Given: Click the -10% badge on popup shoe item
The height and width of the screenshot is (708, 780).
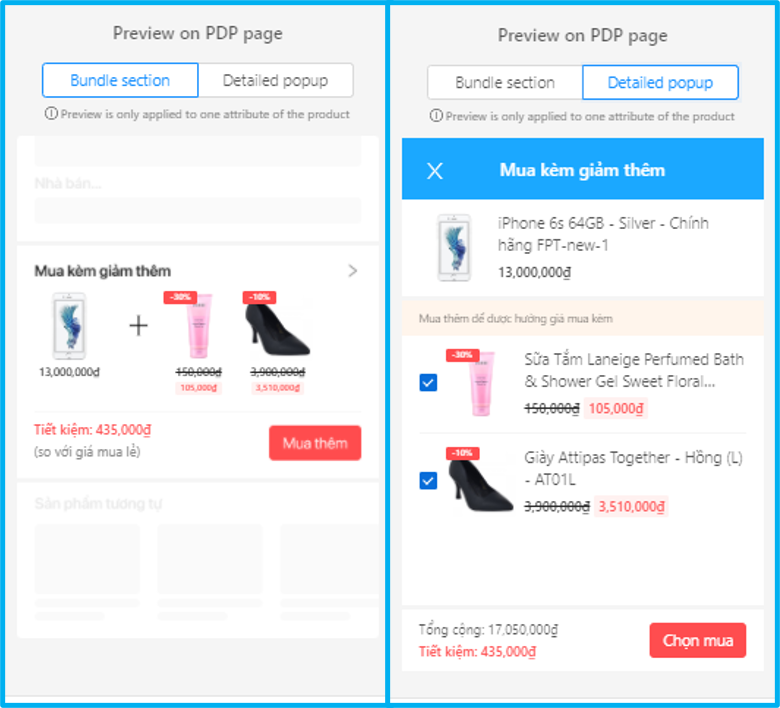Looking at the screenshot, I should pyautogui.click(x=463, y=453).
